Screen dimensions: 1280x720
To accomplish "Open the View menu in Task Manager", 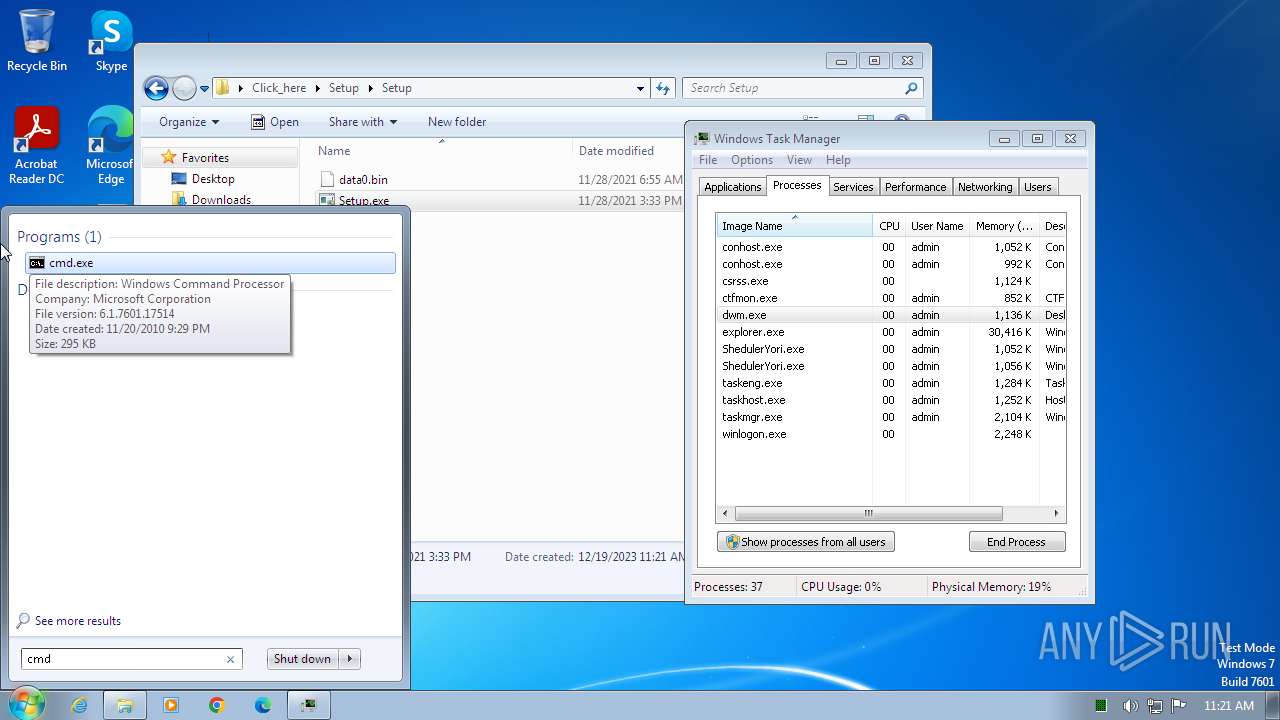I will pyautogui.click(x=799, y=160).
